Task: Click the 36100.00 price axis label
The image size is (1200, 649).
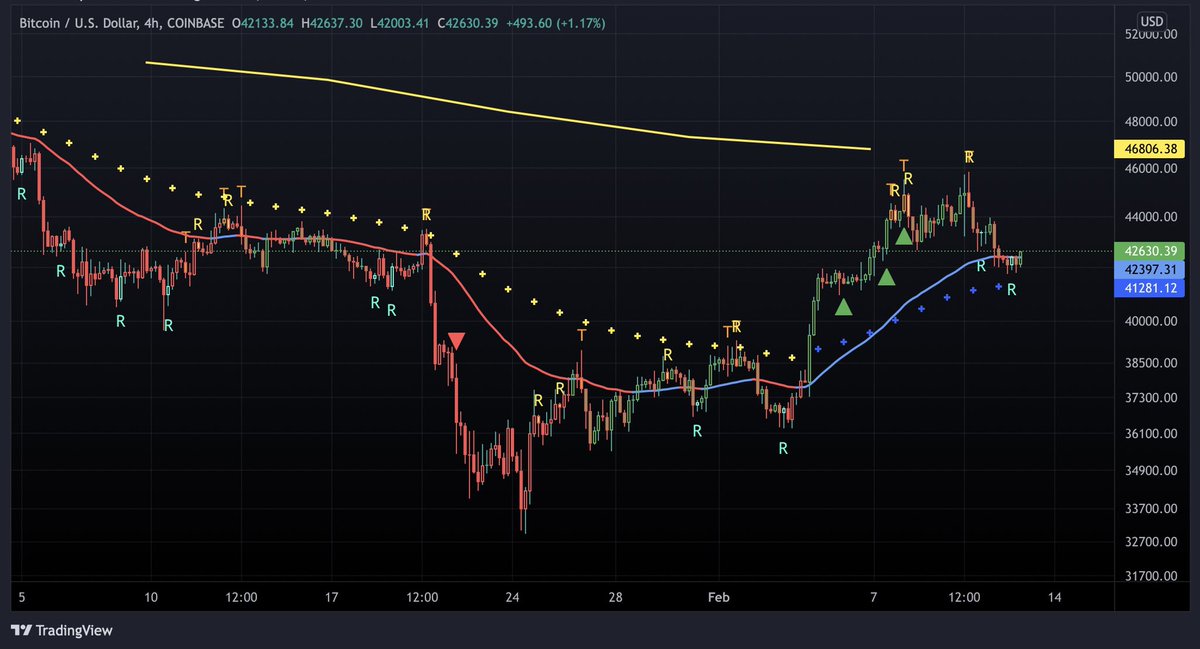Action: pyautogui.click(x=1149, y=435)
